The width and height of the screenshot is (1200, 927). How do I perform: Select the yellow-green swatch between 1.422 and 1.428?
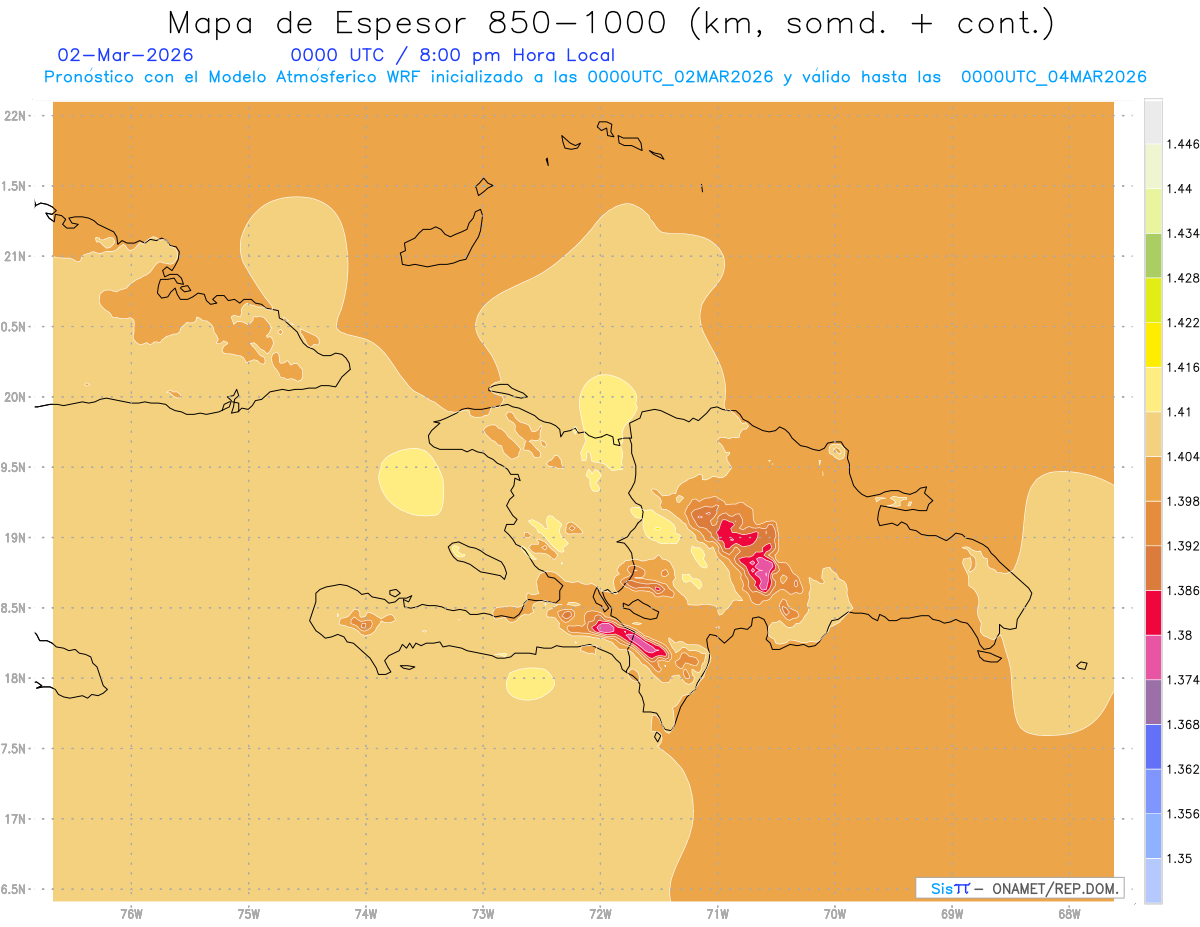click(x=1153, y=300)
